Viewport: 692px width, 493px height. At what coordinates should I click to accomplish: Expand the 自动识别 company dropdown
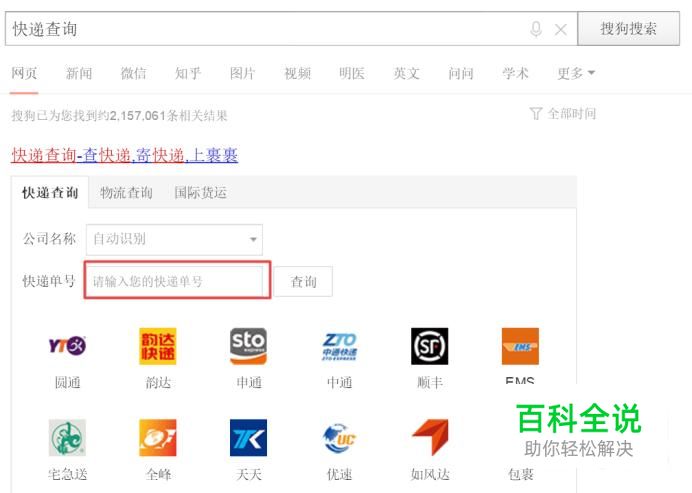pyautogui.click(x=174, y=240)
